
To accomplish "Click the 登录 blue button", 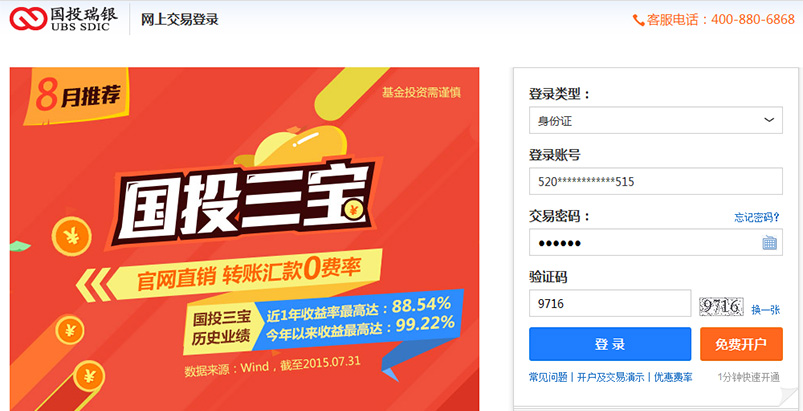I will 610,344.
